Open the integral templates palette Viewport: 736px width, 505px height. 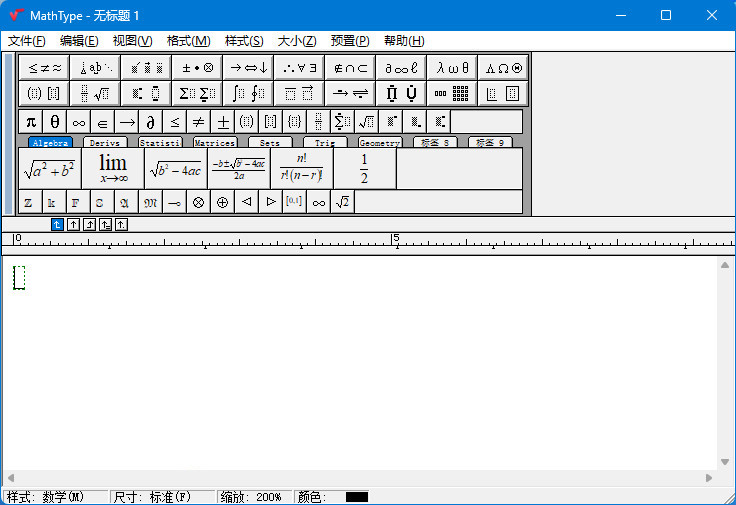(x=248, y=93)
